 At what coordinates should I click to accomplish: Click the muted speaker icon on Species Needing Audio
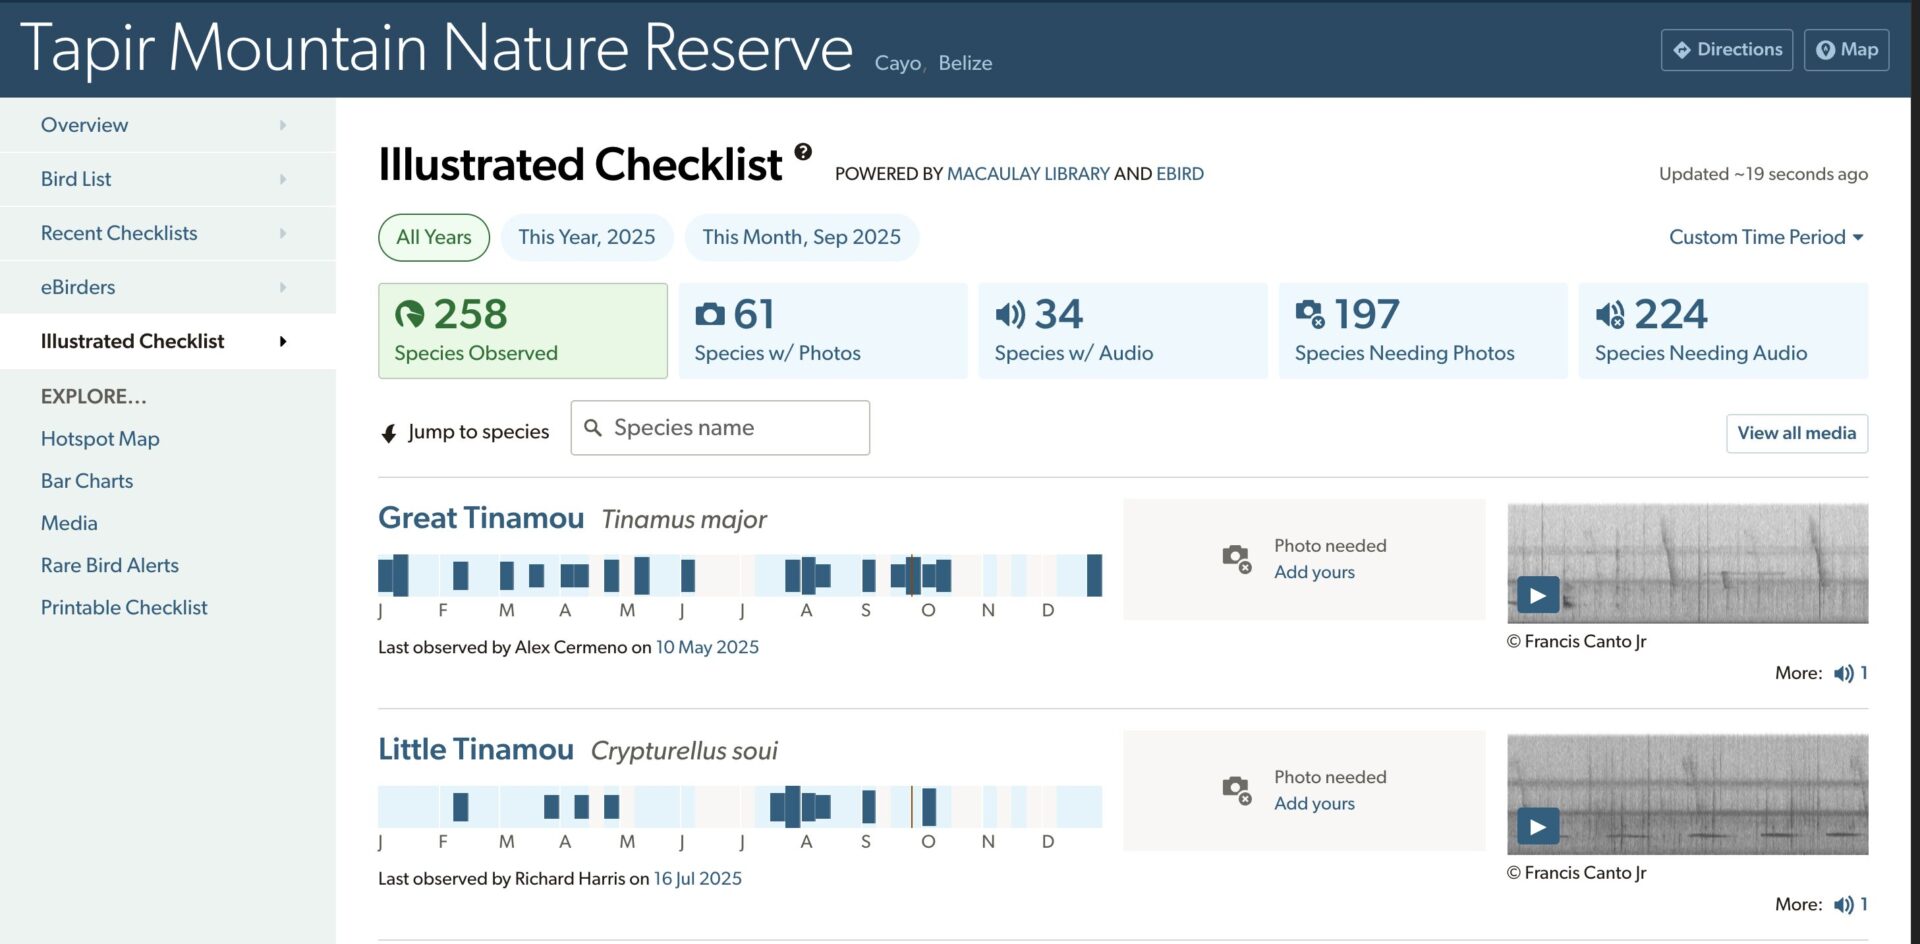point(1610,313)
